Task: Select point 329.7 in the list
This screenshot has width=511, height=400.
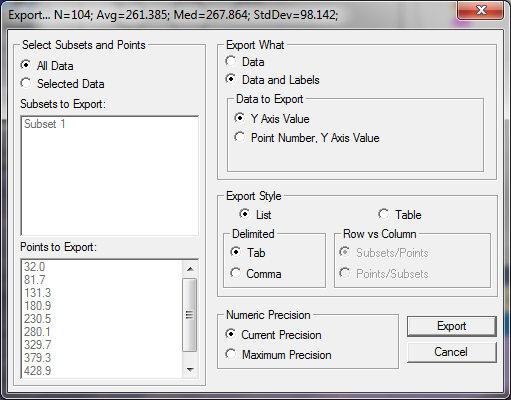Action: click(x=103, y=345)
